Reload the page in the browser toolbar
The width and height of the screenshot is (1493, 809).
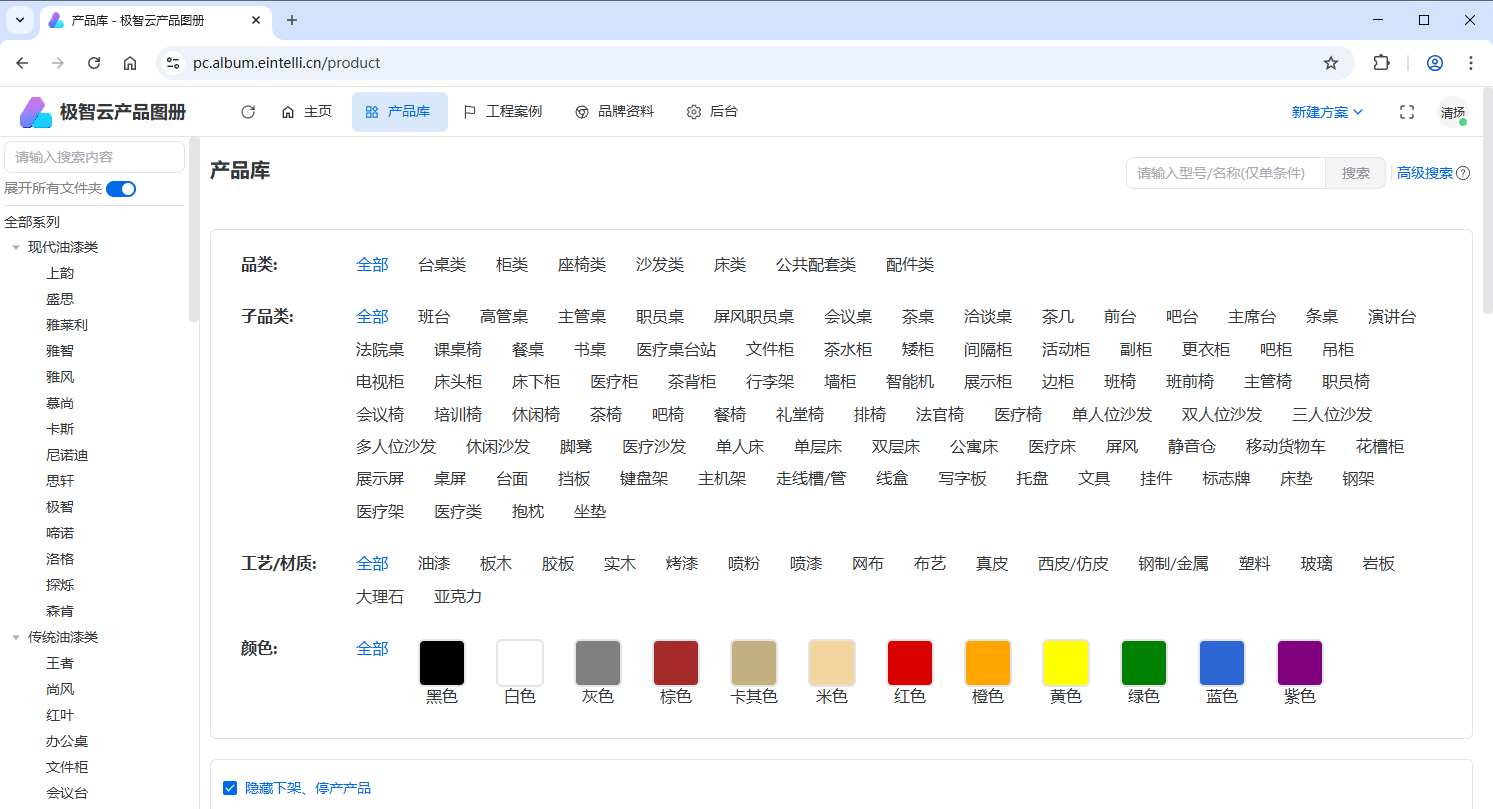pyautogui.click(x=94, y=63)
